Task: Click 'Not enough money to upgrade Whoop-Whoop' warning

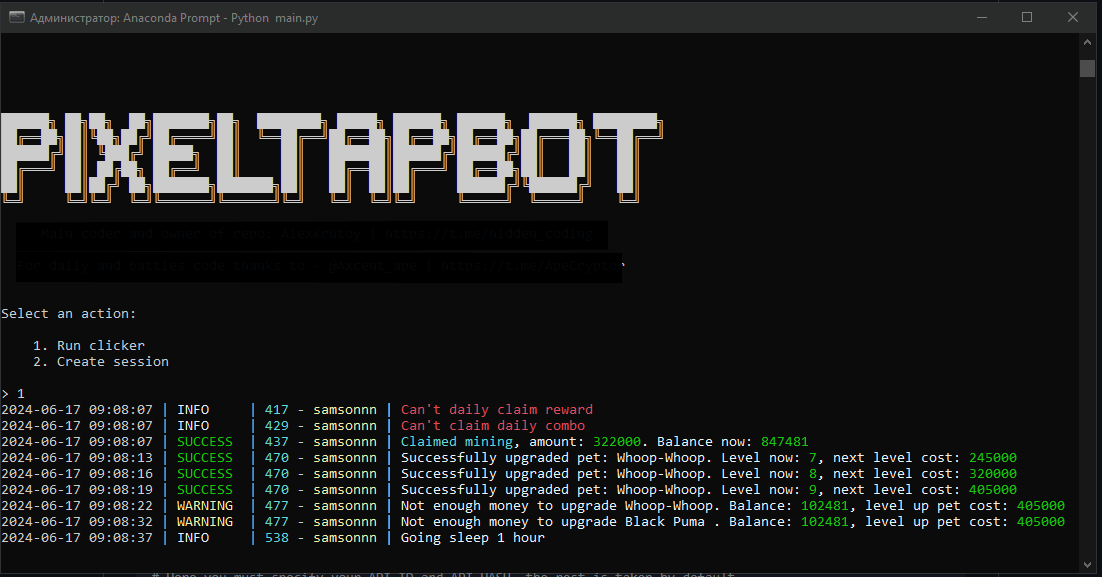Action: [559, 506]
